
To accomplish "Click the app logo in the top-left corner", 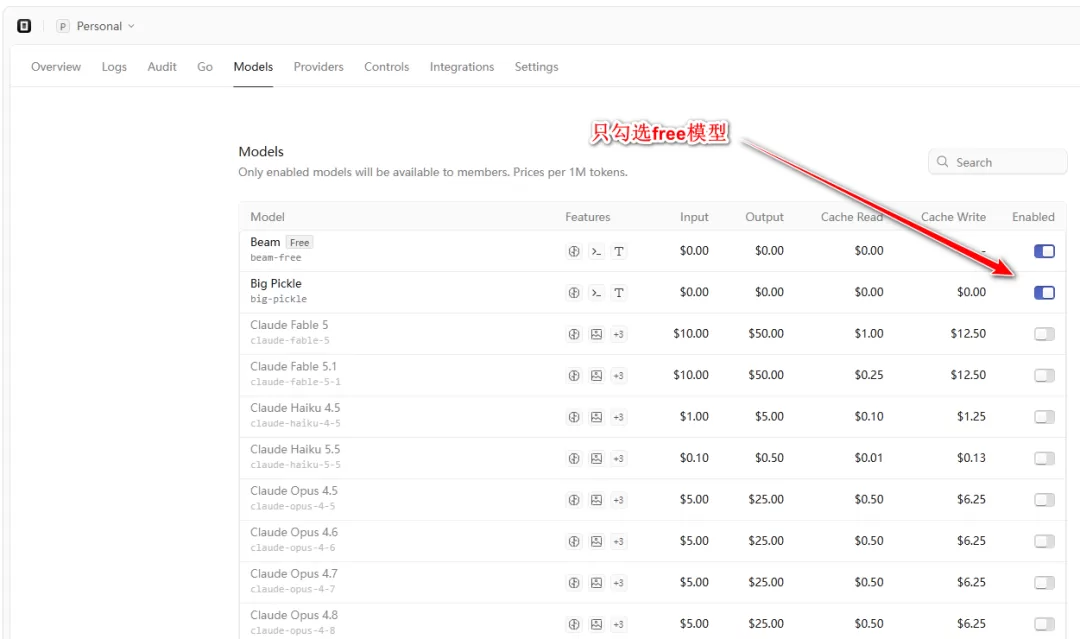I will tap(24, 26).
